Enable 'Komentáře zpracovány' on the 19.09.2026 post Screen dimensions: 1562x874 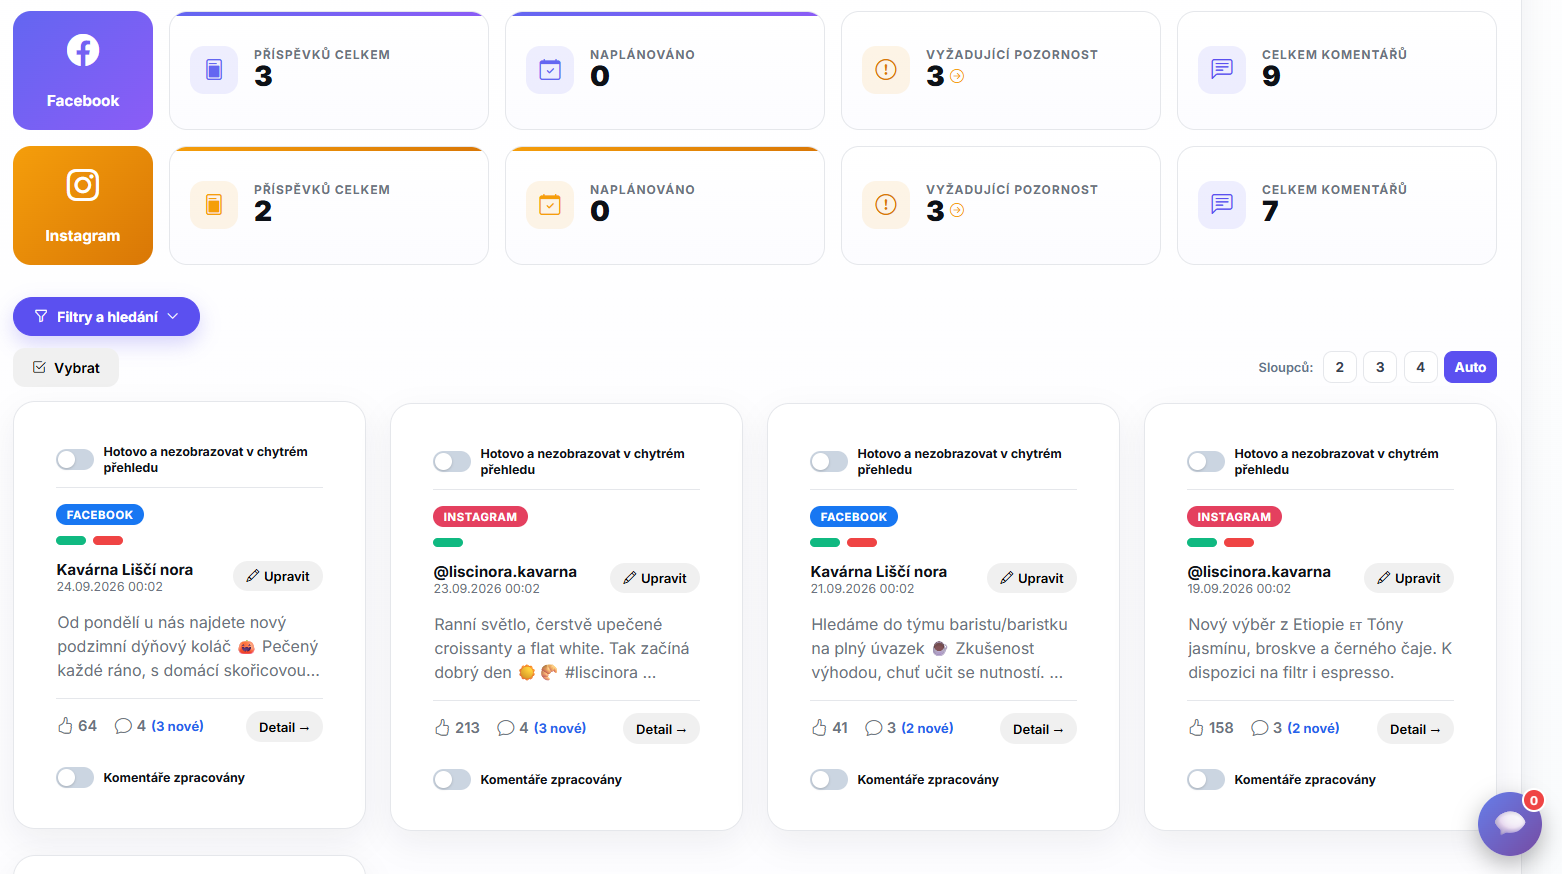[1206, 779]
